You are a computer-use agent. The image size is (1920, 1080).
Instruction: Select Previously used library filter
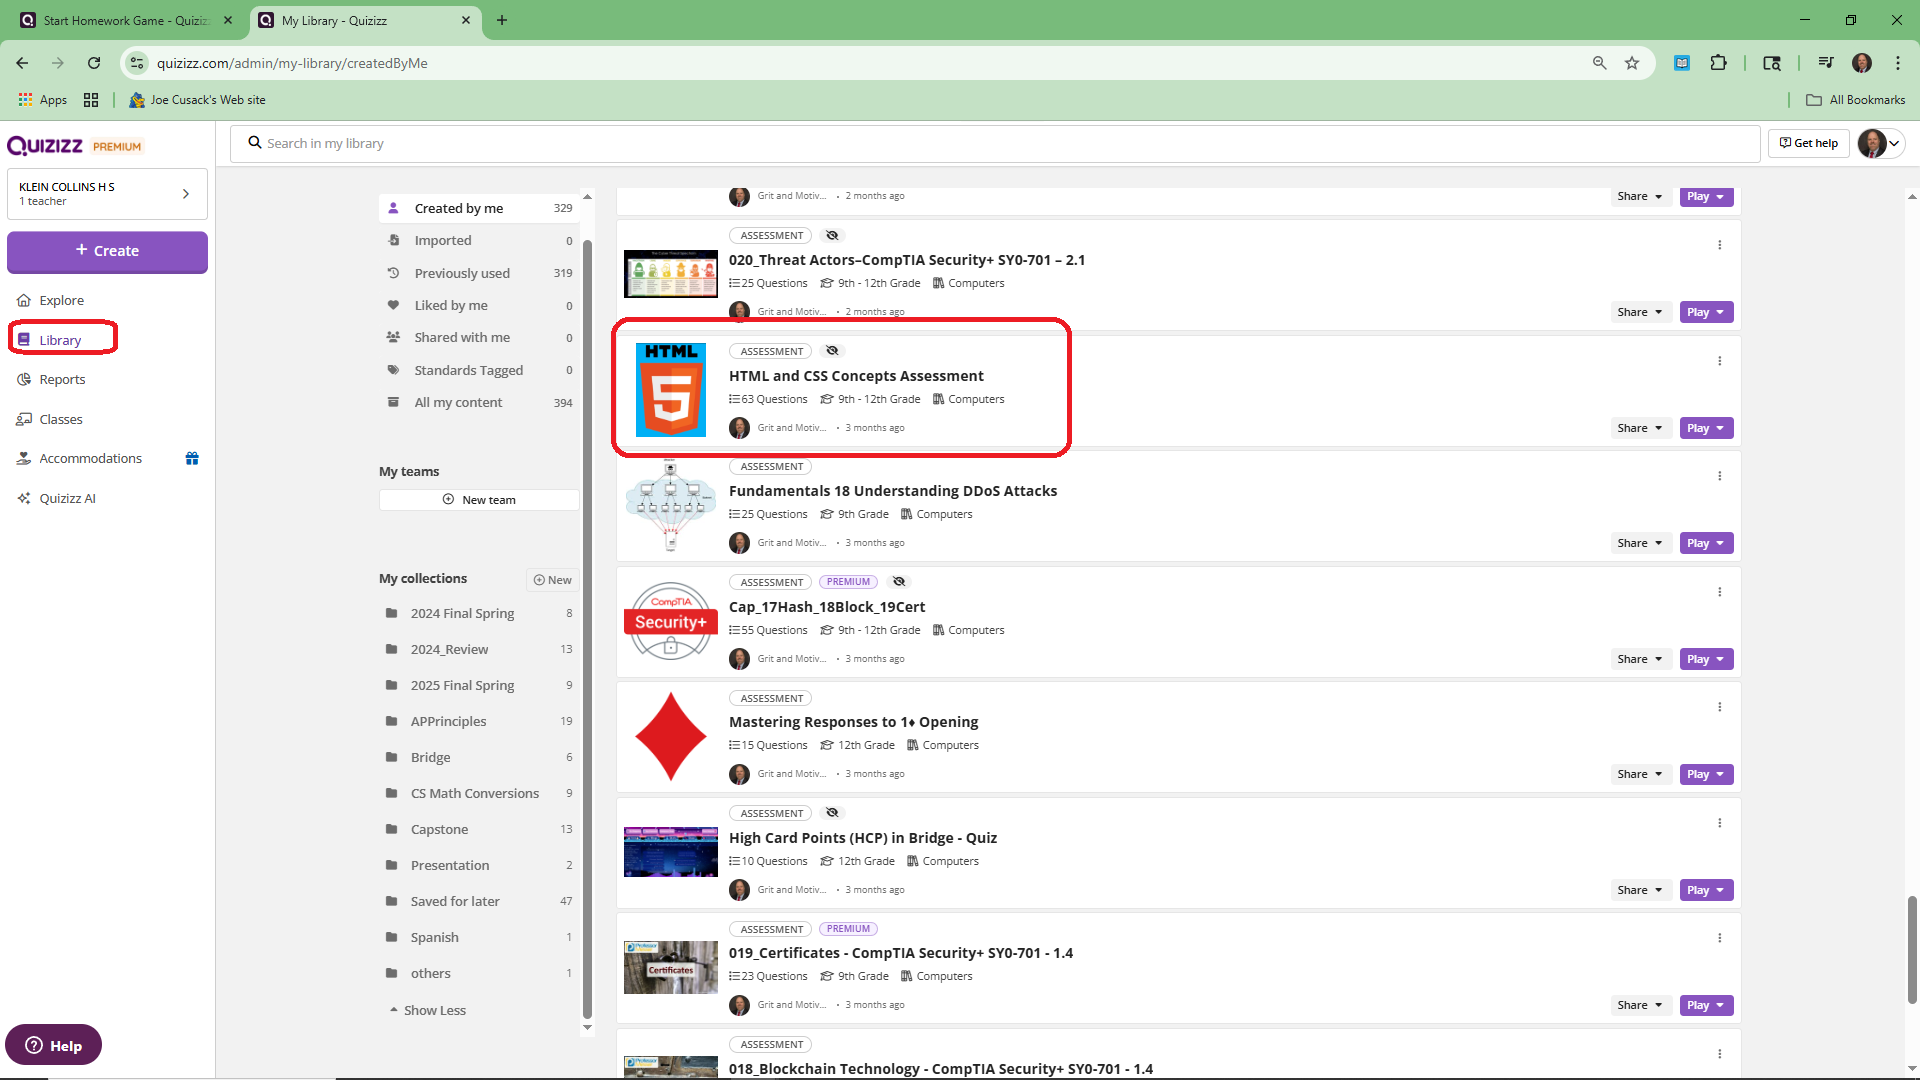[x=462, y=273]
